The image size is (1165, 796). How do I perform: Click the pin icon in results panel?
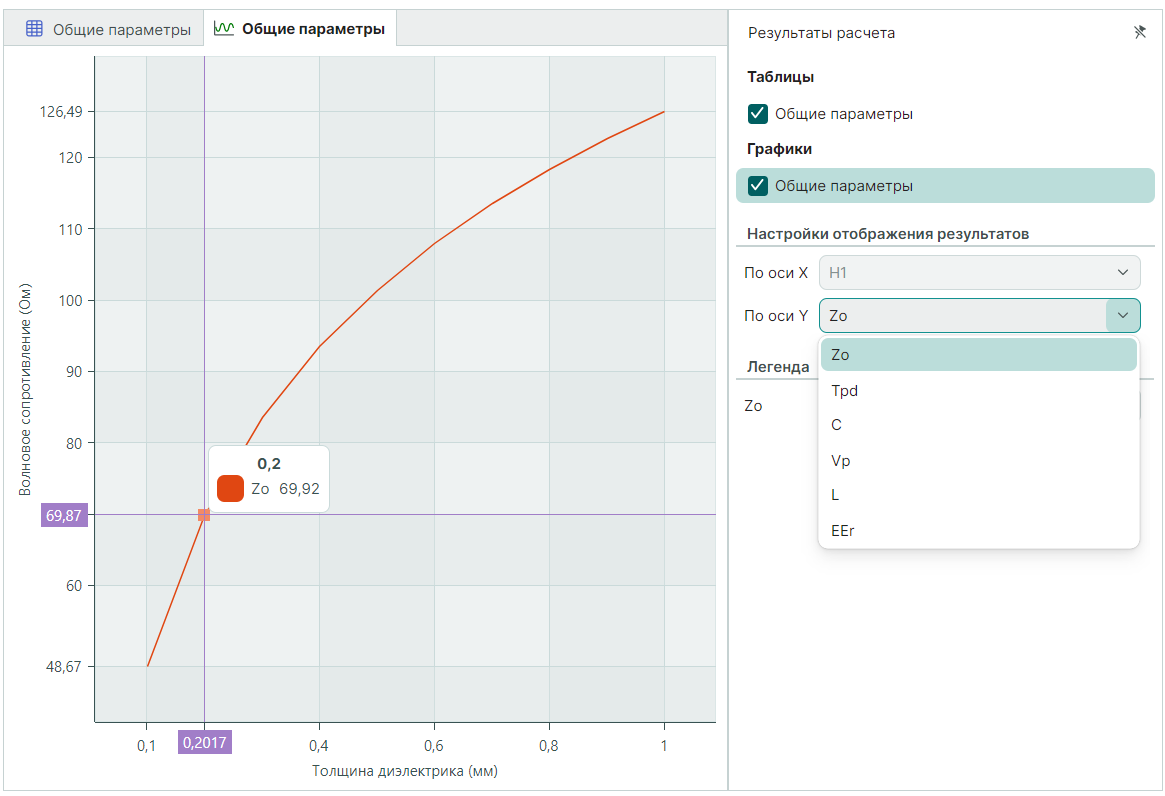(x=1139, y=32)
